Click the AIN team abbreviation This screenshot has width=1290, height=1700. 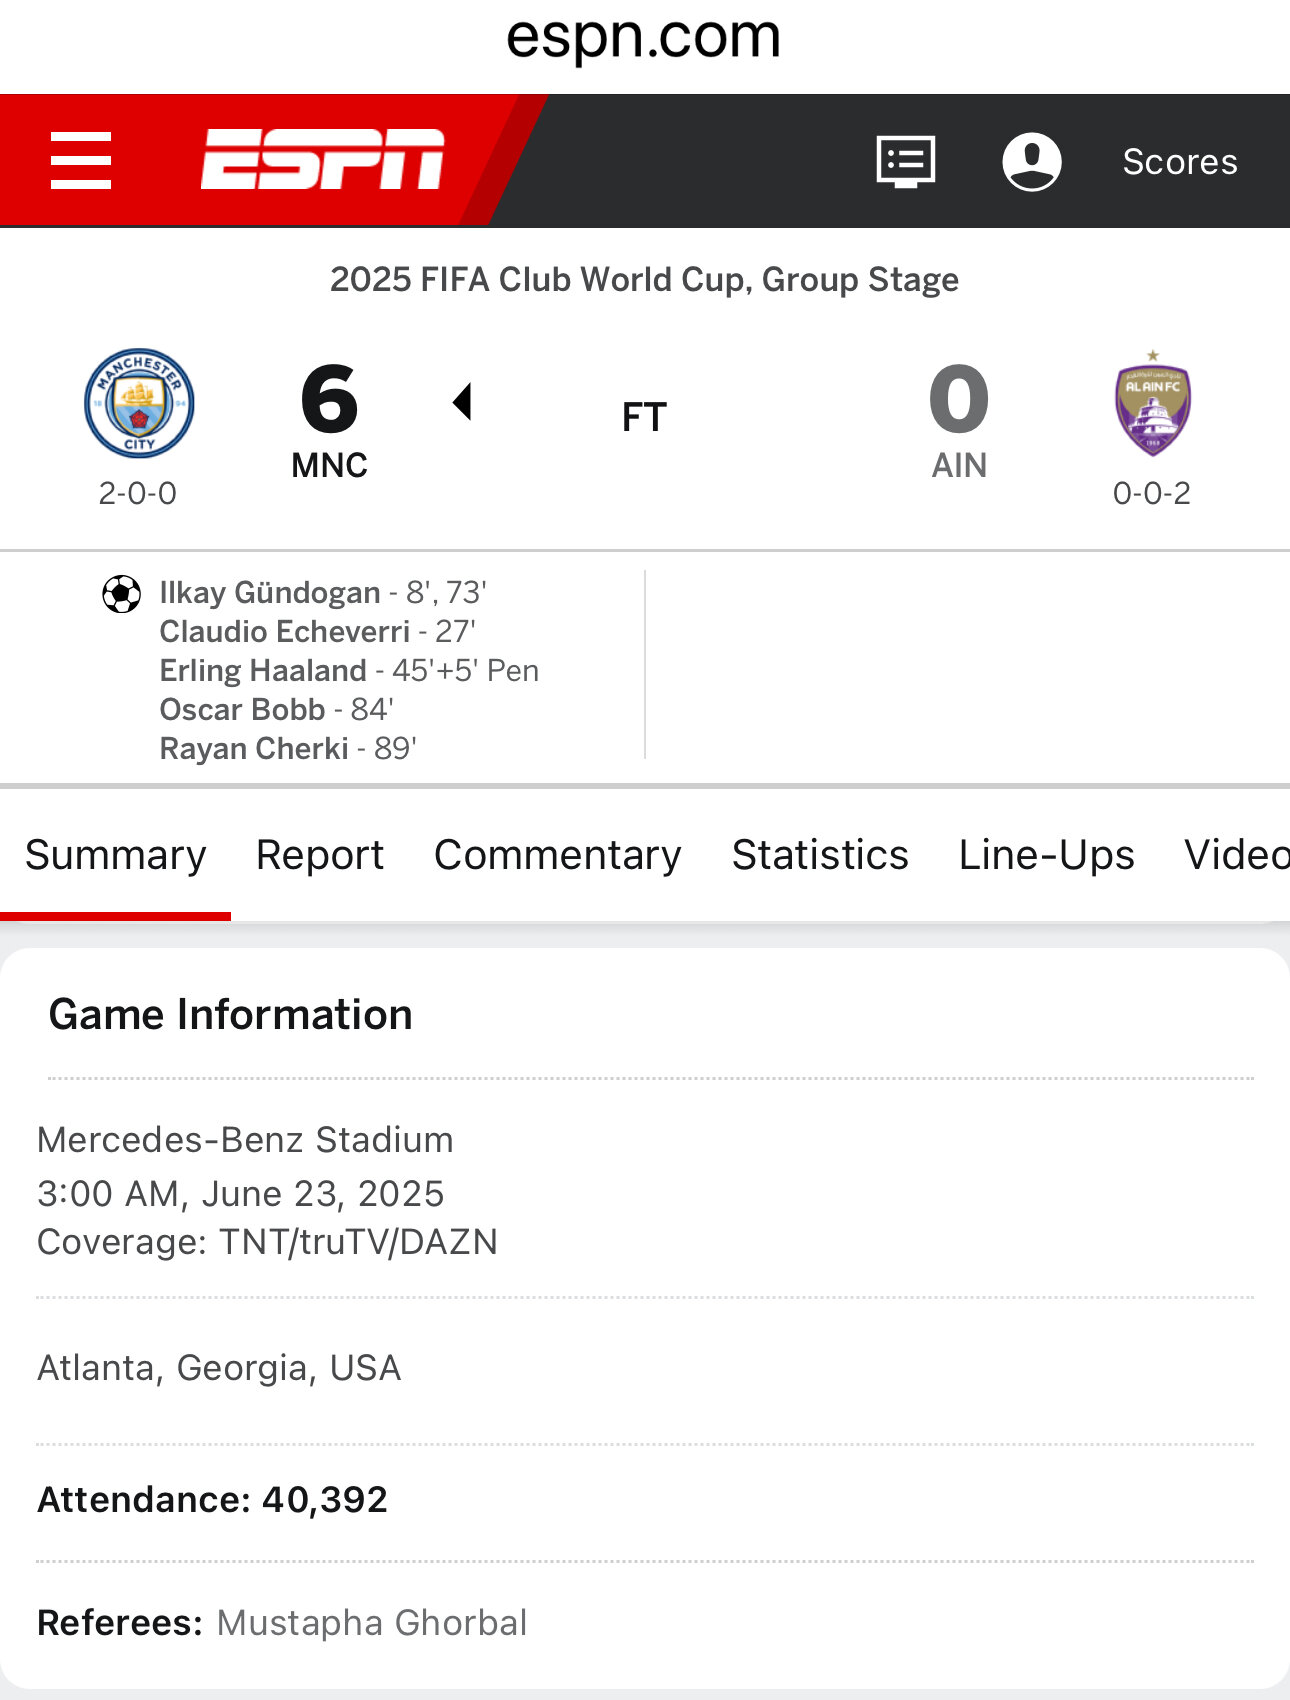[959, 465]
